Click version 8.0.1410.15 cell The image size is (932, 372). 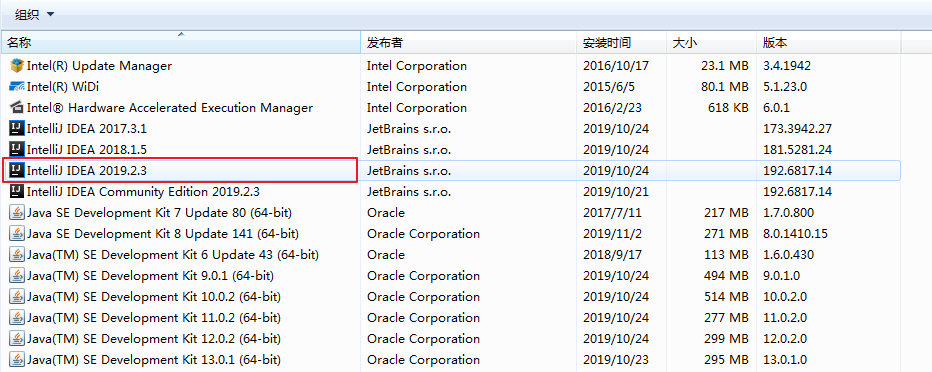pos(795,234)
